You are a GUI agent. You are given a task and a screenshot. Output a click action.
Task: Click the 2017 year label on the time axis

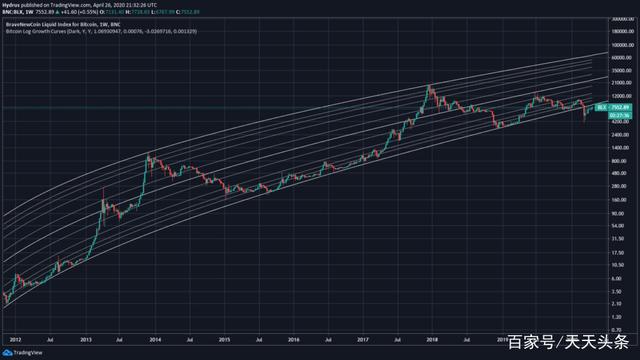point(363,340)
